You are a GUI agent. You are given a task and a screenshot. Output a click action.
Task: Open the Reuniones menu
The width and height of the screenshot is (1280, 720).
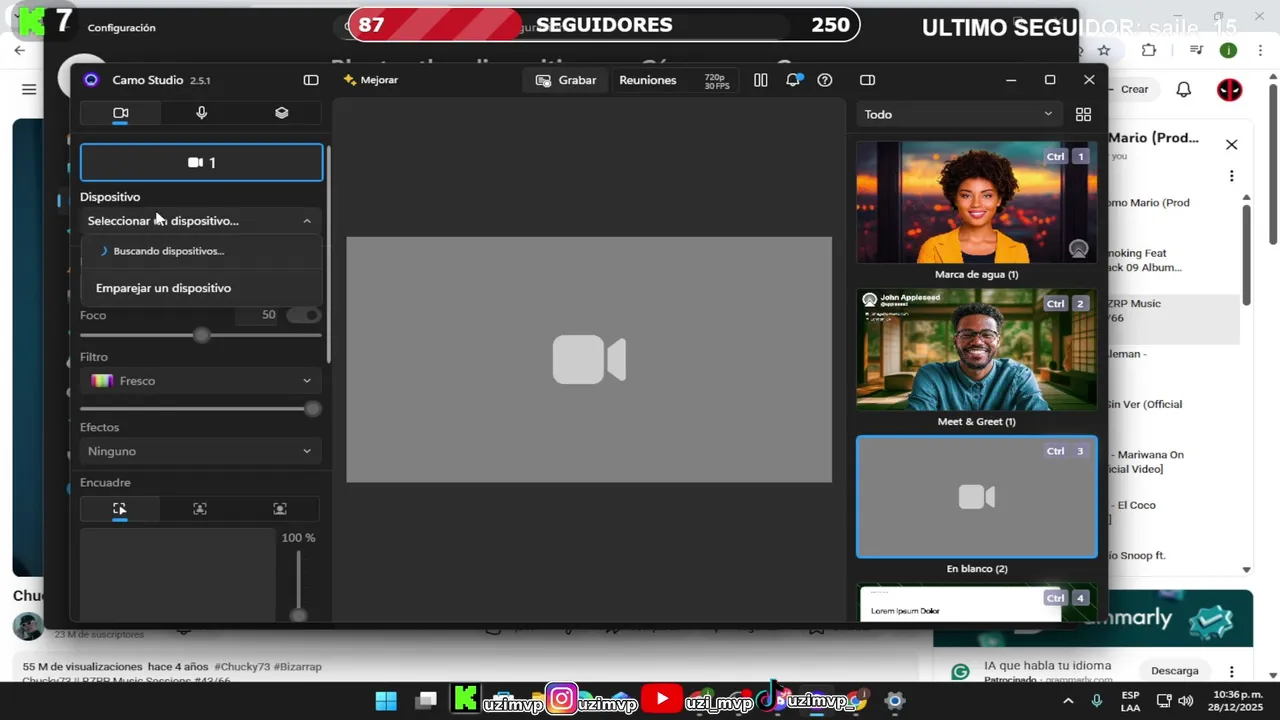(647, 80)
